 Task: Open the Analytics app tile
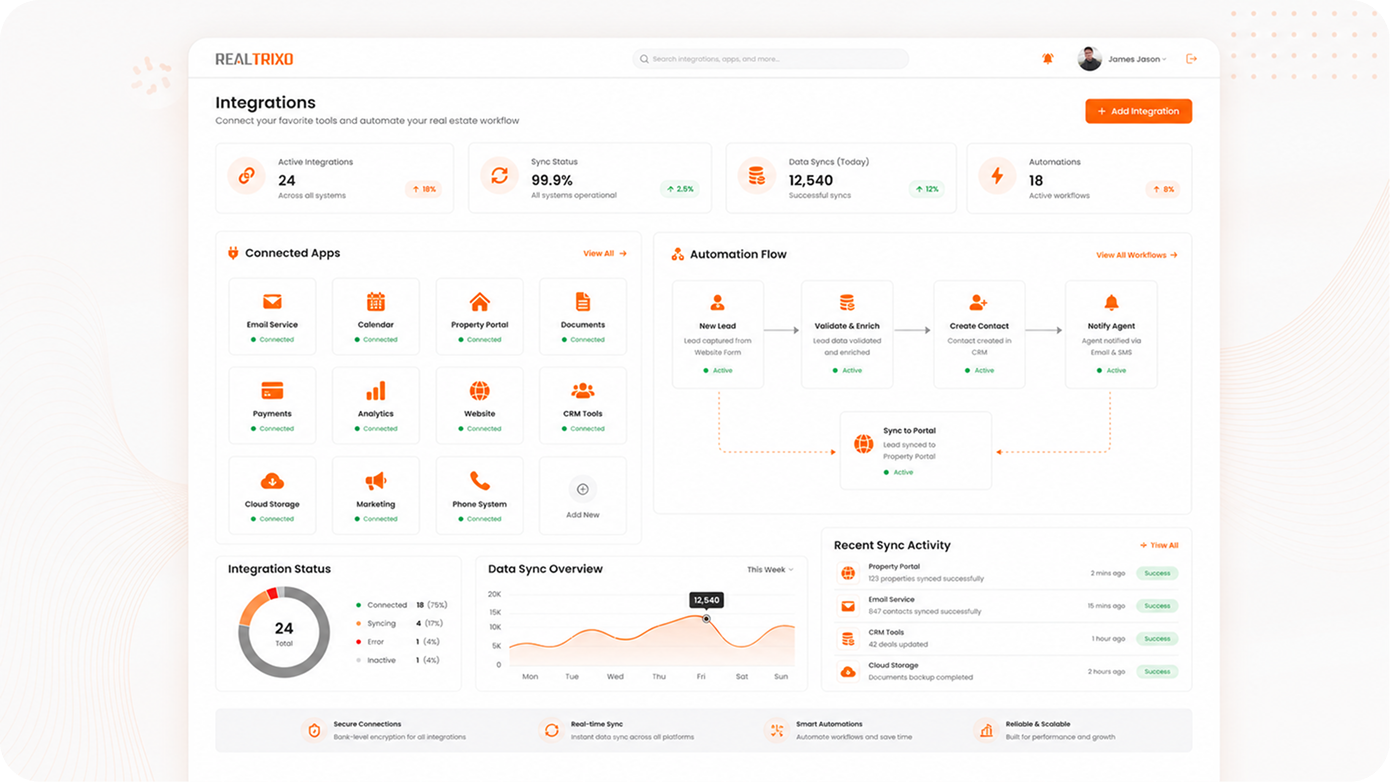point(376,406)
